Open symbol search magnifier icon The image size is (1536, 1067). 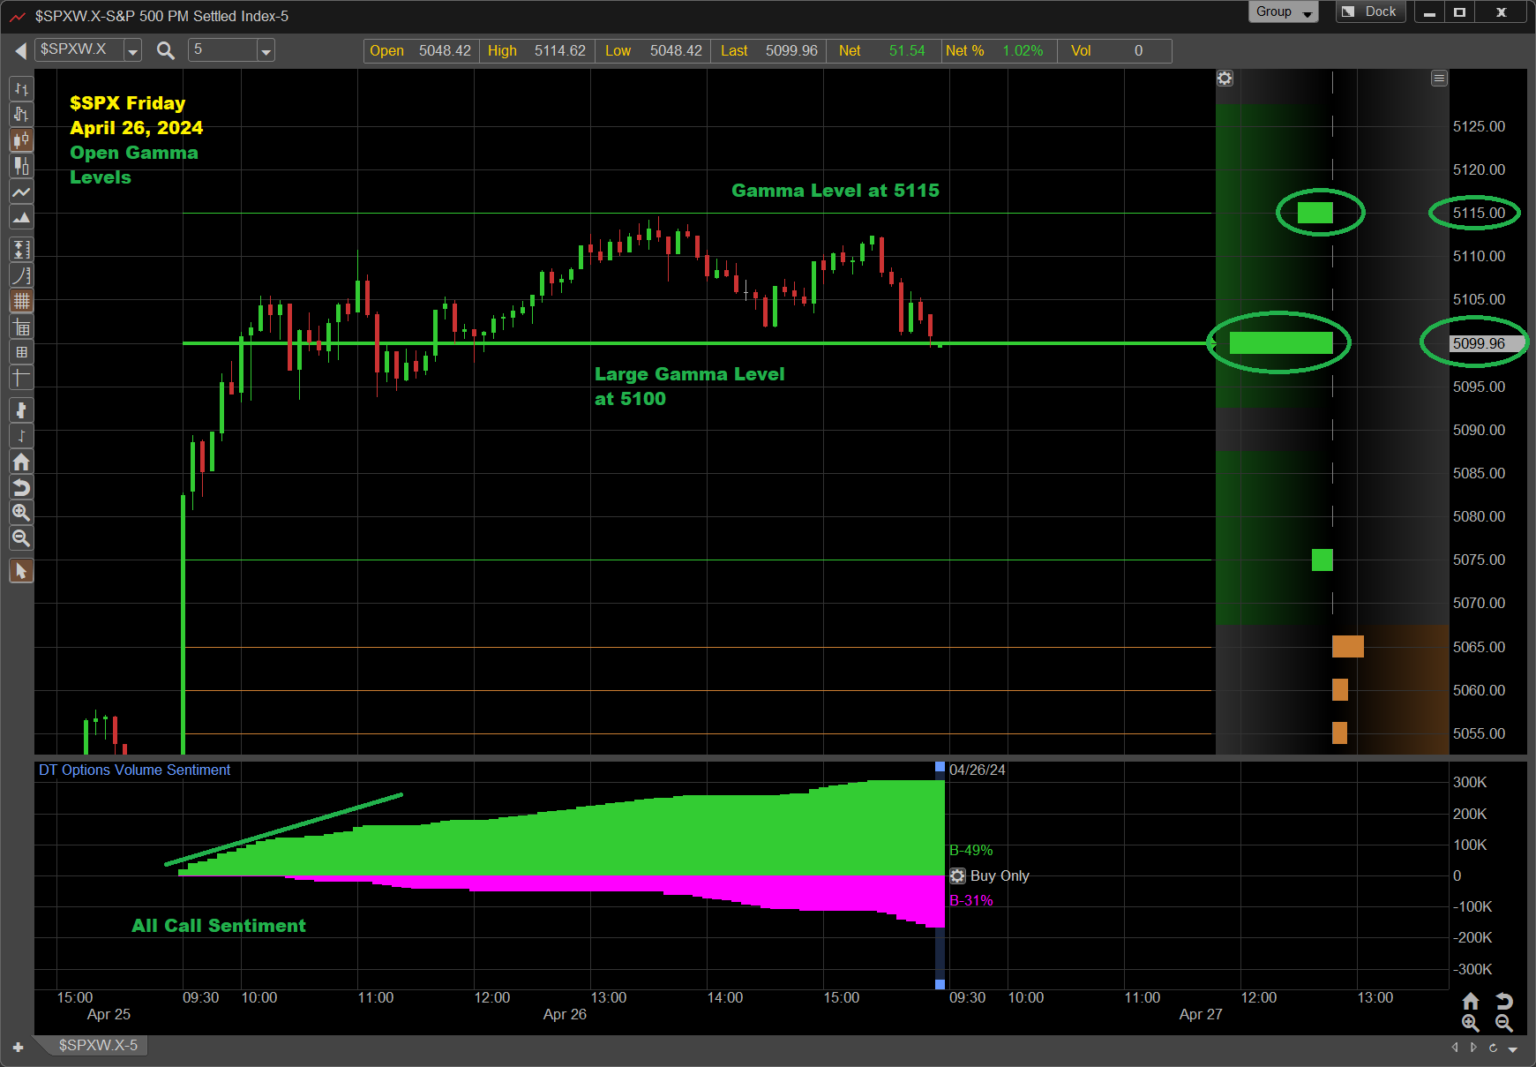(x=166, y=51)
